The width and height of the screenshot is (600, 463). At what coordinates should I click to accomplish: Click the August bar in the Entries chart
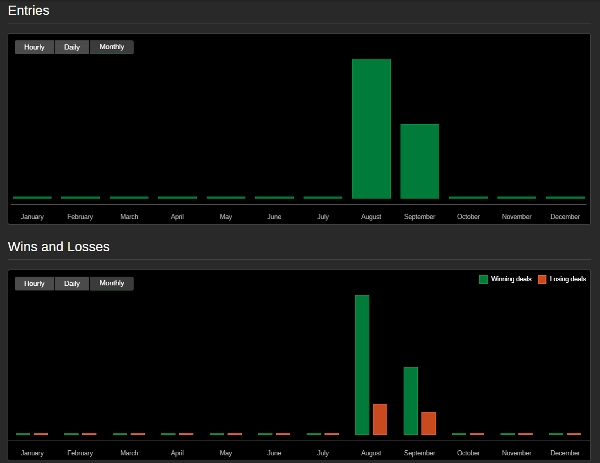pyautogui.click(x=371, y=129)
